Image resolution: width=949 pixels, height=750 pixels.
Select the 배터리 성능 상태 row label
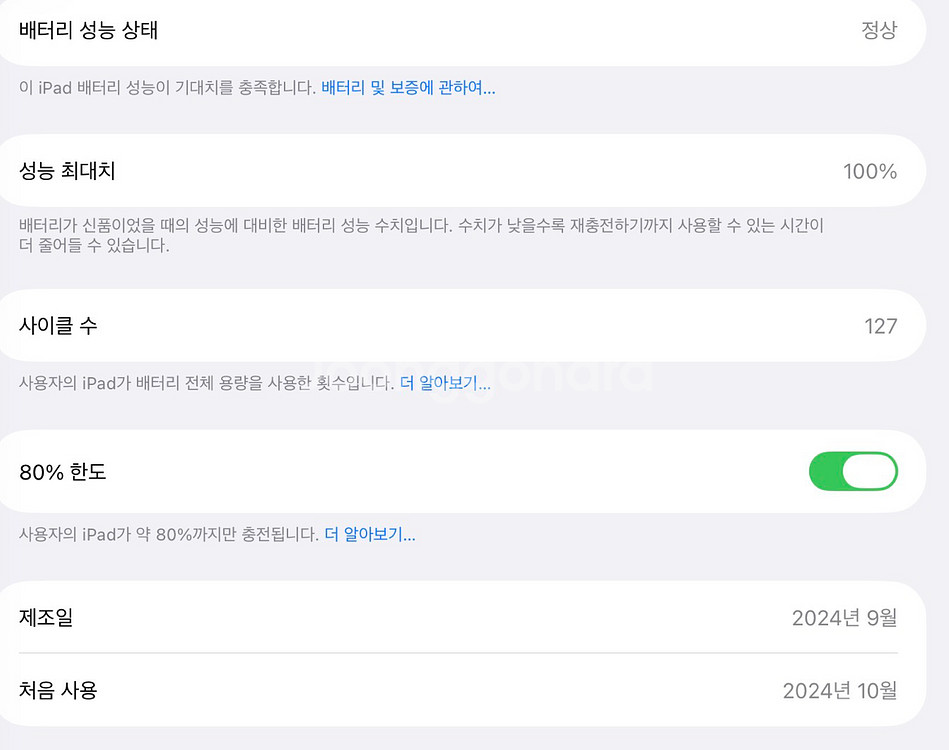pos(89,30)
